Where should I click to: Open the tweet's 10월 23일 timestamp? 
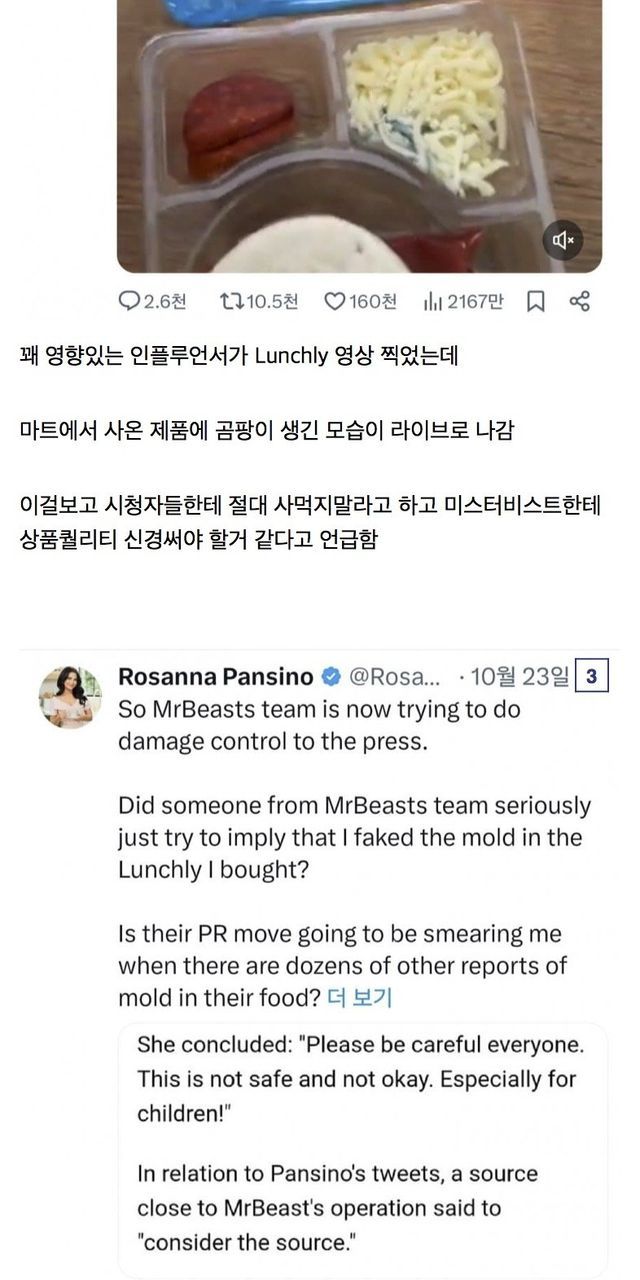click(x=518, y=677)
